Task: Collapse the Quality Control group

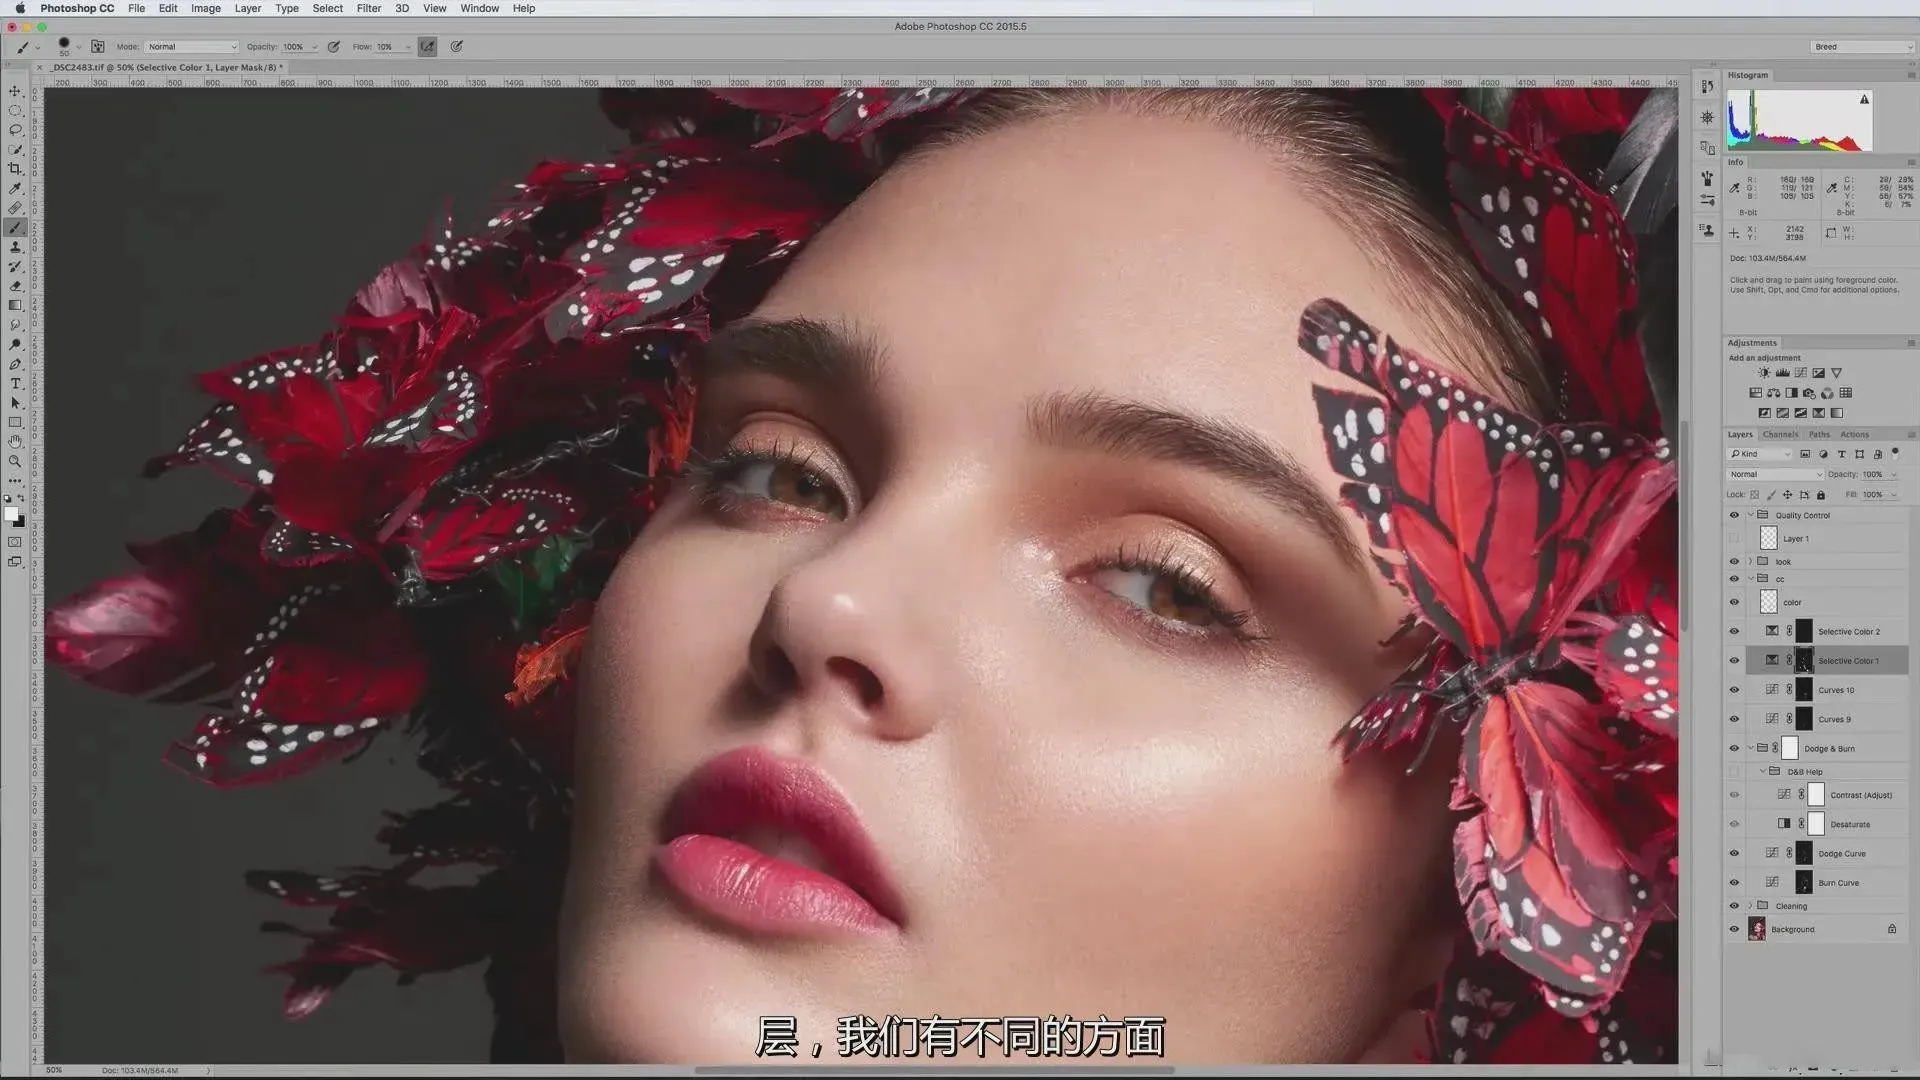Action: 1751,515
